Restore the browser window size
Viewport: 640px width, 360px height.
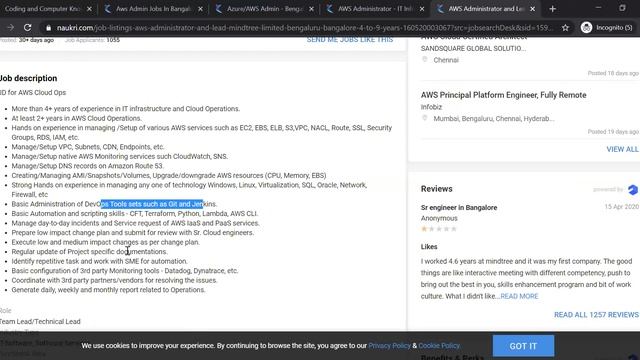(622, 8)
